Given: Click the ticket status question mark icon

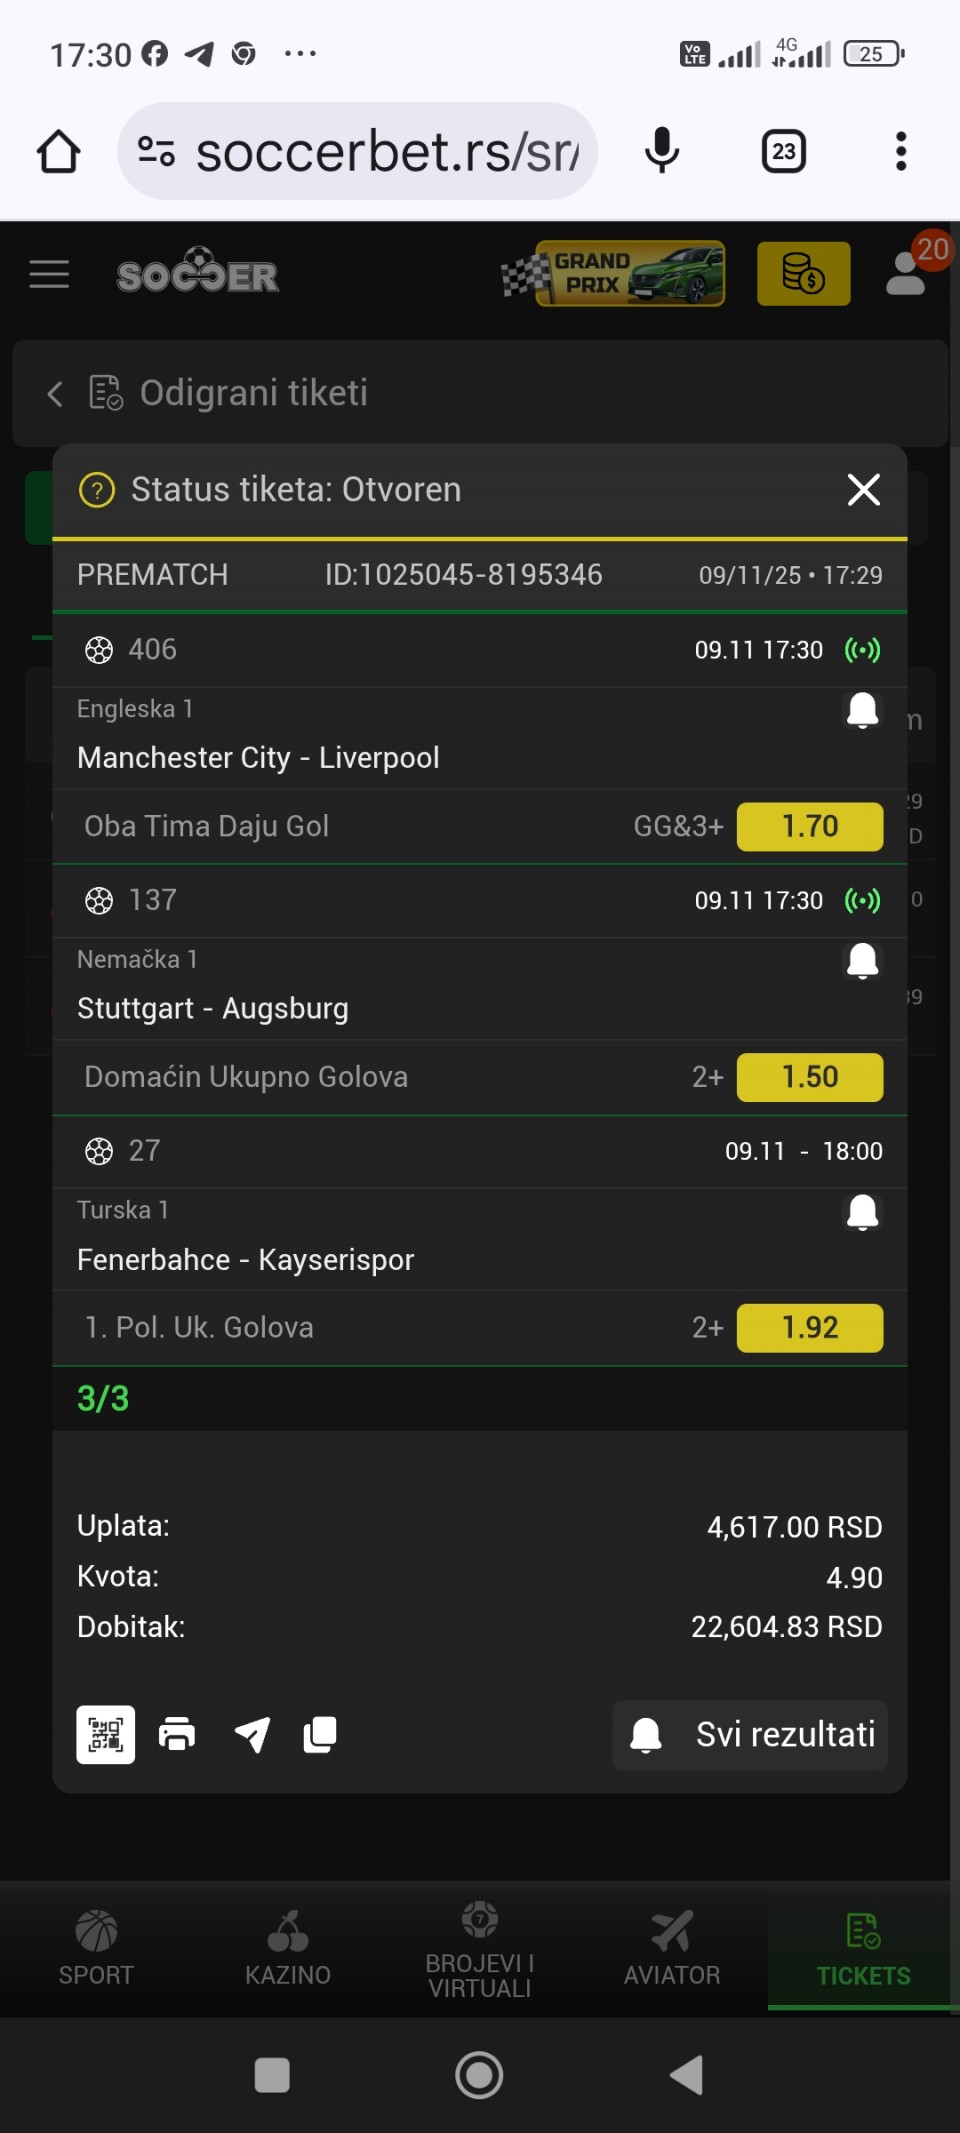Looking at the screenshot, I should (97, 491).
